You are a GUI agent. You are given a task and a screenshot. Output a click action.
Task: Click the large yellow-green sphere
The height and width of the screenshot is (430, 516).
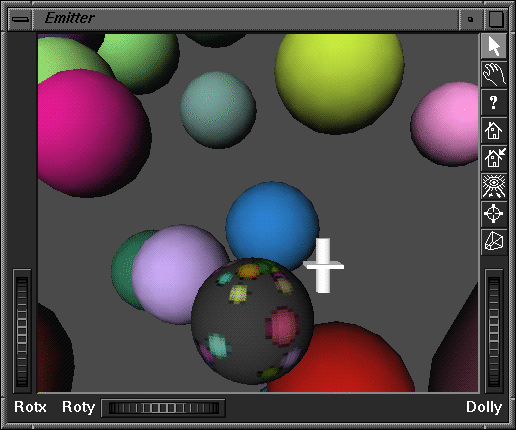click(x=339, y=83)
